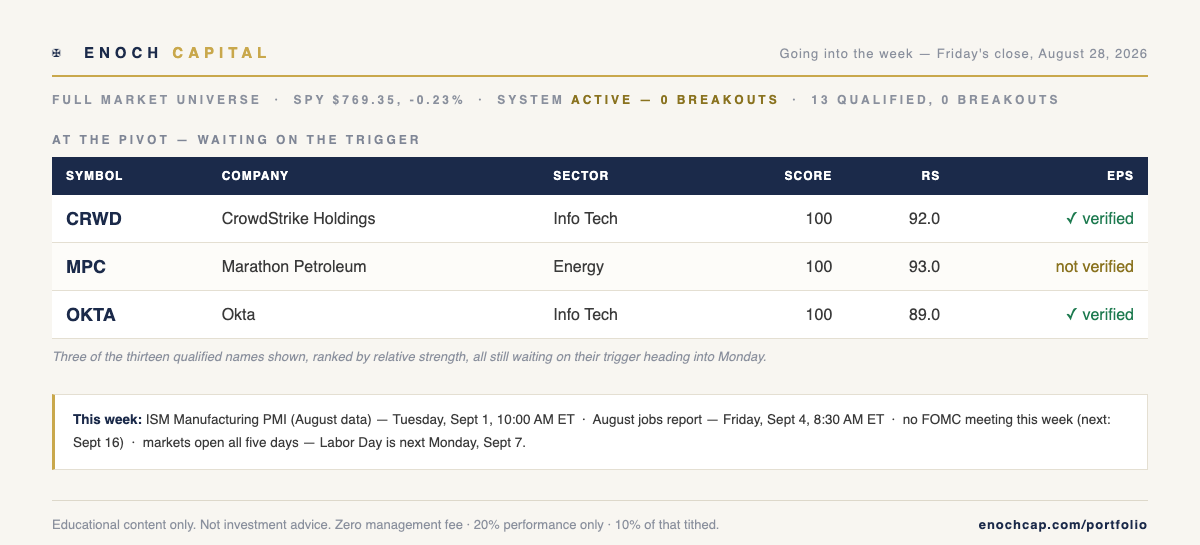
Task: Click the verified status for CRWD
Action: (1100, 219)
